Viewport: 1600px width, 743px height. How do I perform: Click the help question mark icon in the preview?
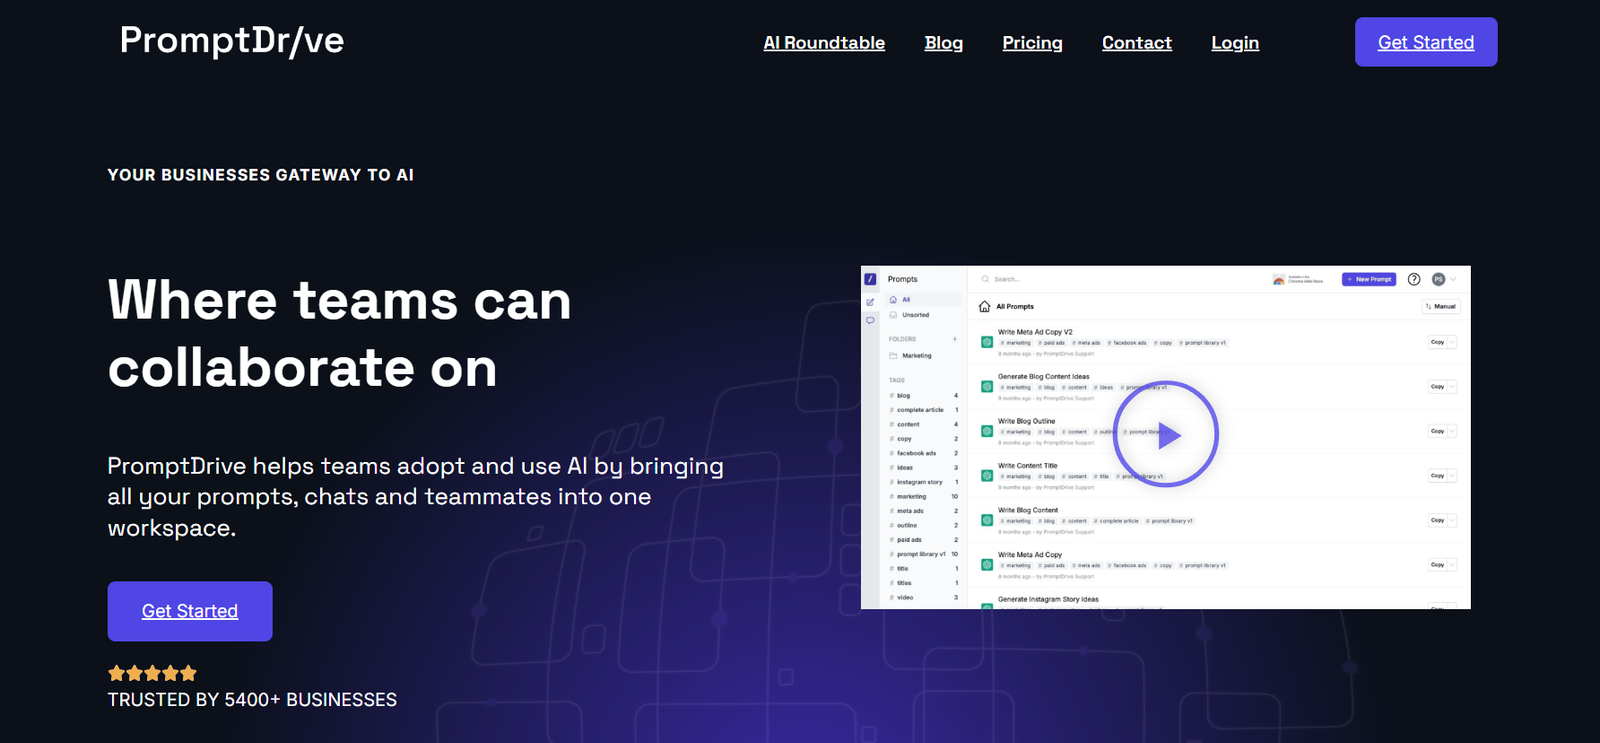tap(1414, 279)
